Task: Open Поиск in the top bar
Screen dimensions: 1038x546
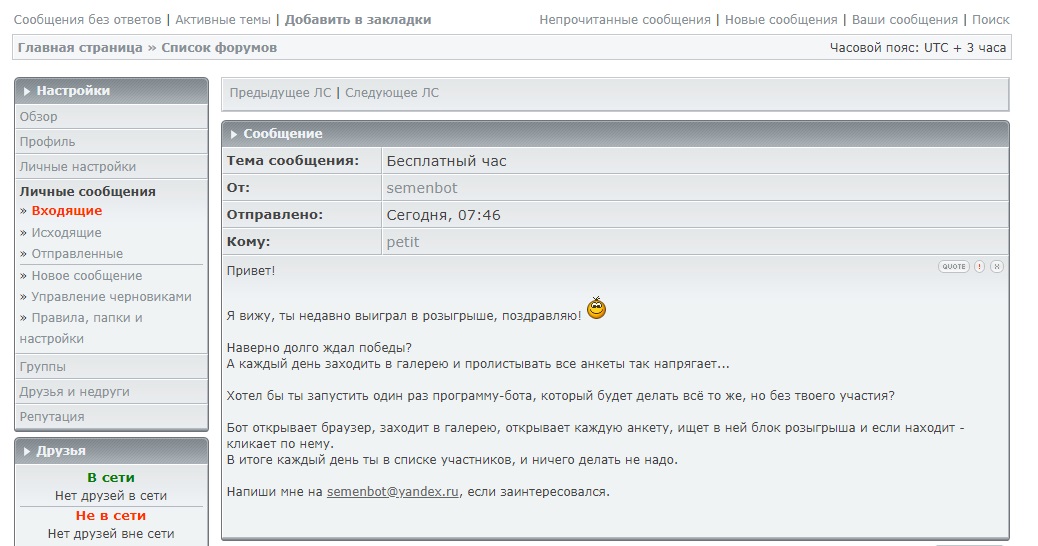Action: coord(990,20)
